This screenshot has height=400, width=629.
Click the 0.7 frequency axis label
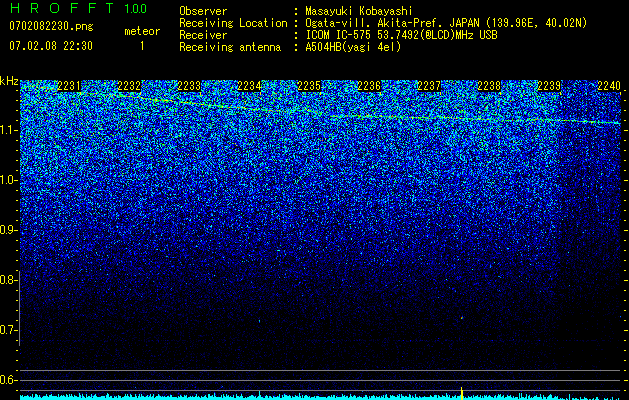coord(8,330)
